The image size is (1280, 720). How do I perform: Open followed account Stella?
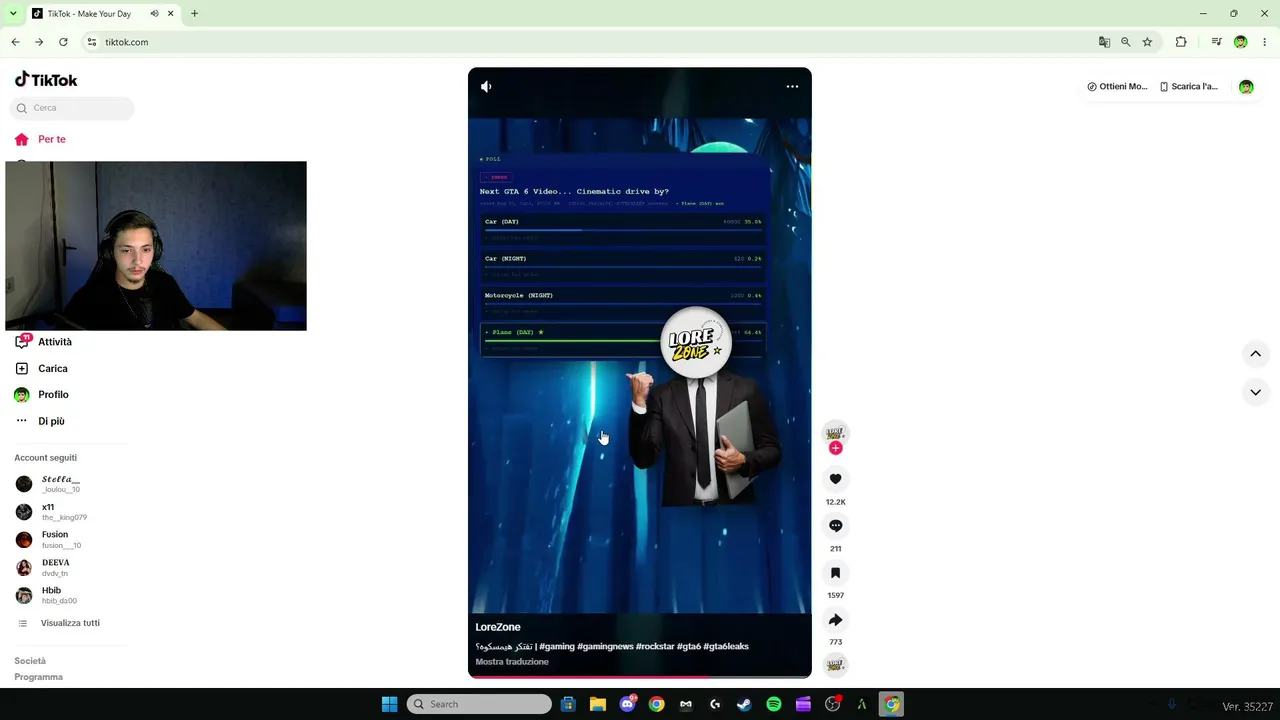pyautogui.click(x=48, y=484)
